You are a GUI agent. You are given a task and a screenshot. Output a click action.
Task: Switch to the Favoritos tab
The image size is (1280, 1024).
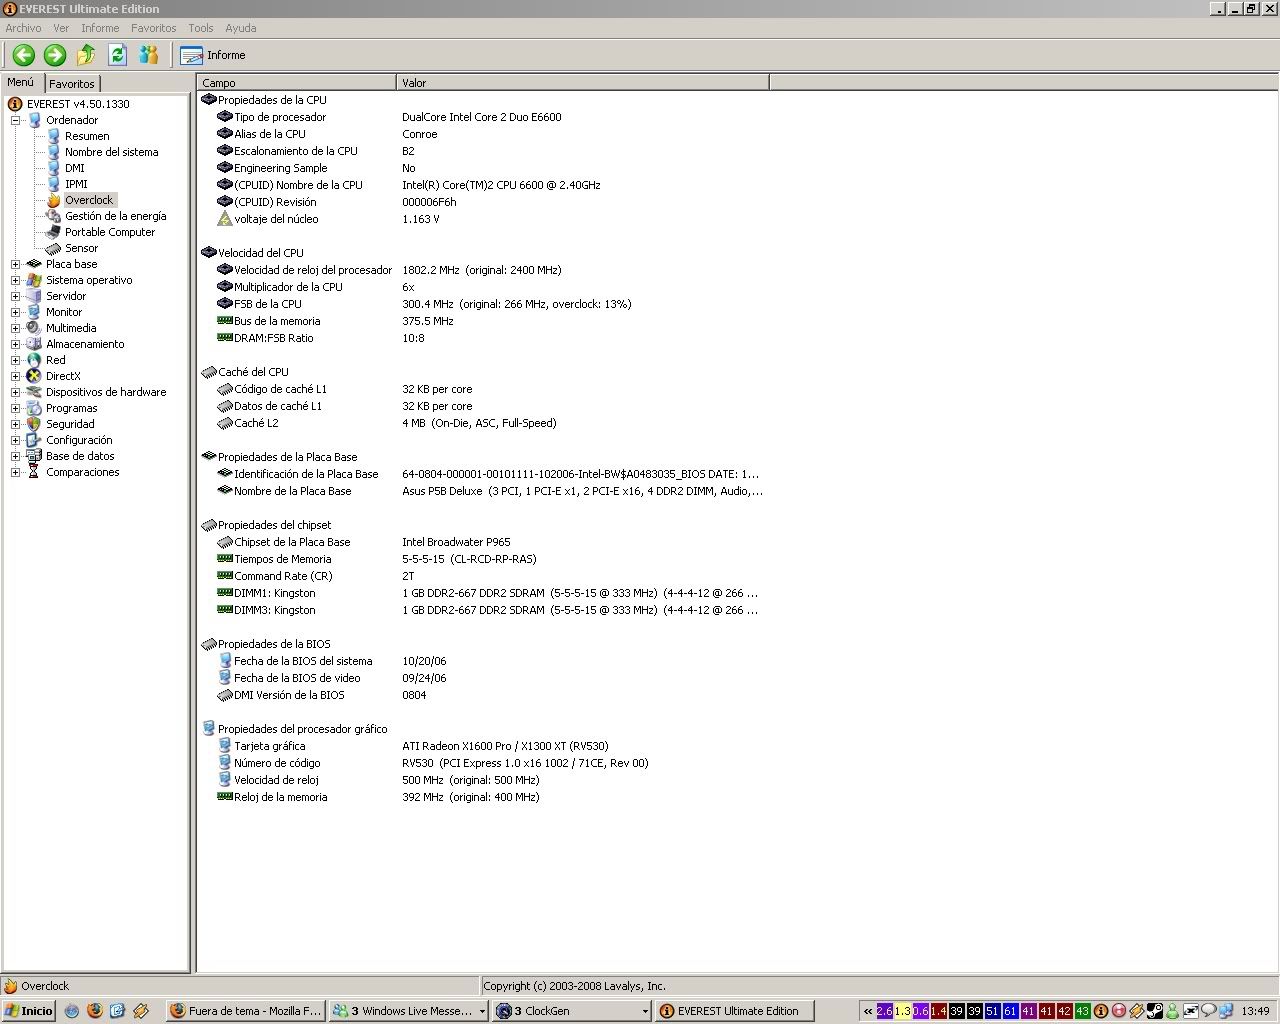72,84
